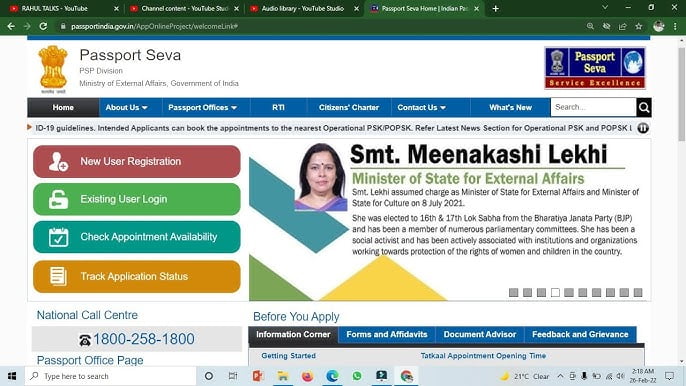Viewport: 686px width, 386px height.
Task: Click the Chrome taskbar icon
Action: pyautogui.click(x=406, y=376)
